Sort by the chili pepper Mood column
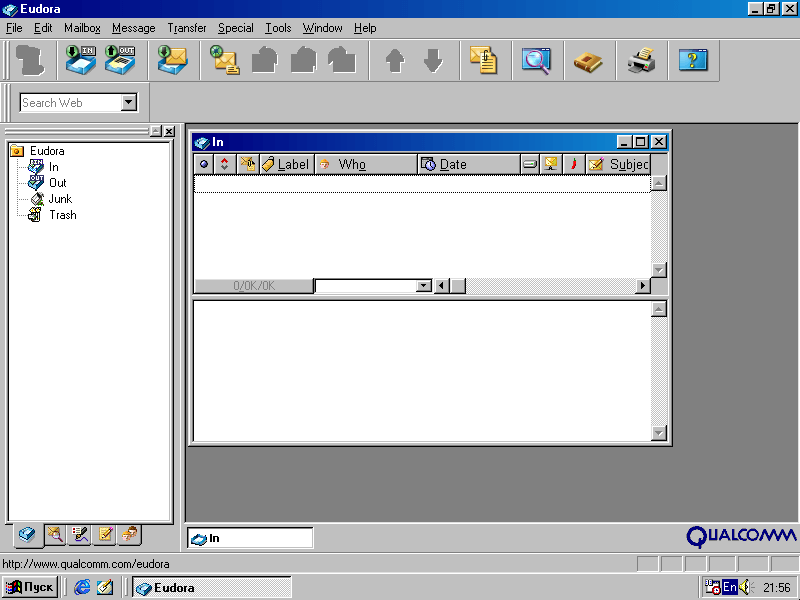This screenshot has width=800, height=600. pyautogui.click(x=574, y=164)
